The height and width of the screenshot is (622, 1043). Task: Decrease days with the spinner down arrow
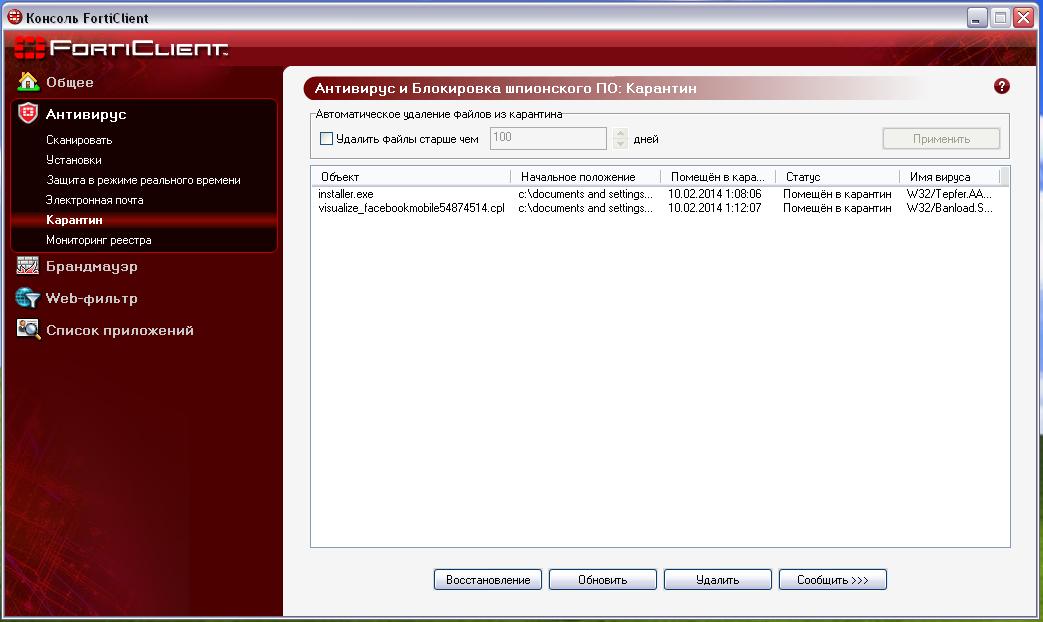[x=621, y=144]
